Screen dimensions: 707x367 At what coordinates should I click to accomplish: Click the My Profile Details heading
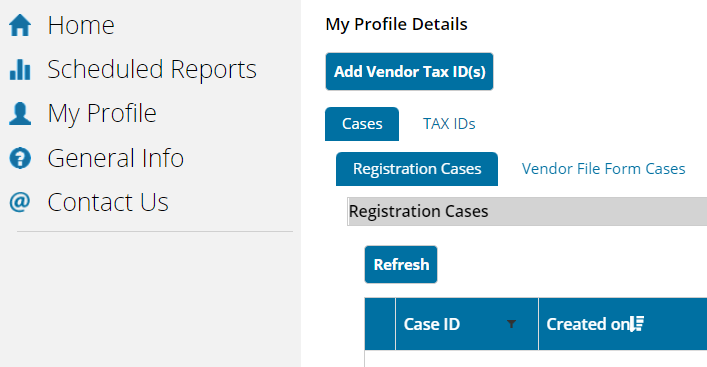click(x=396, y=24)
